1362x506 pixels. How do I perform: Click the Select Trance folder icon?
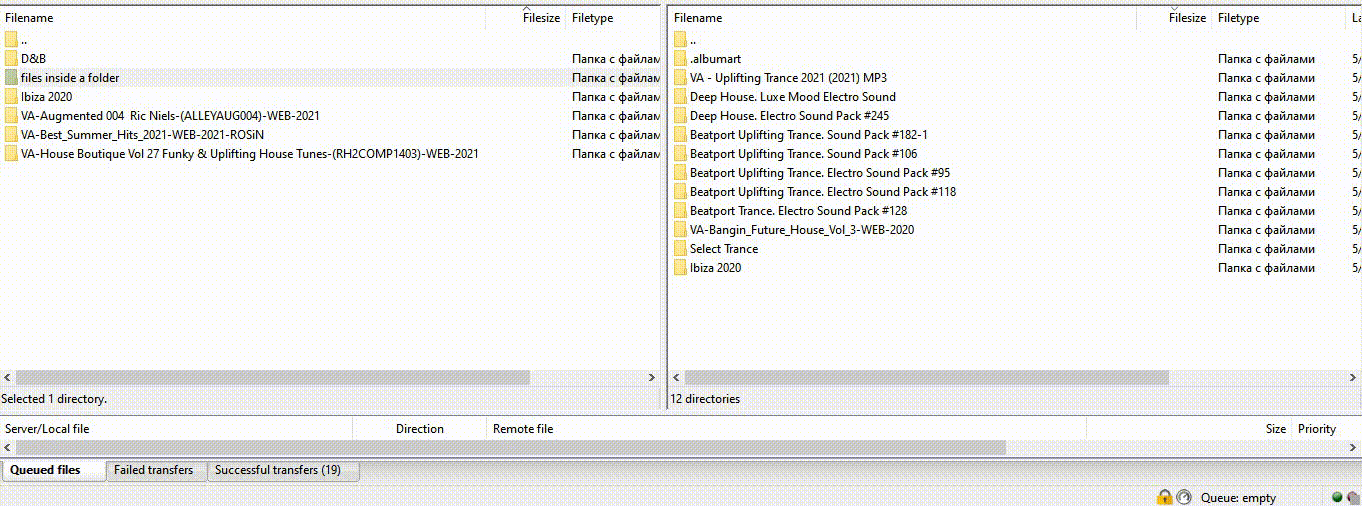tap(680, 249)
